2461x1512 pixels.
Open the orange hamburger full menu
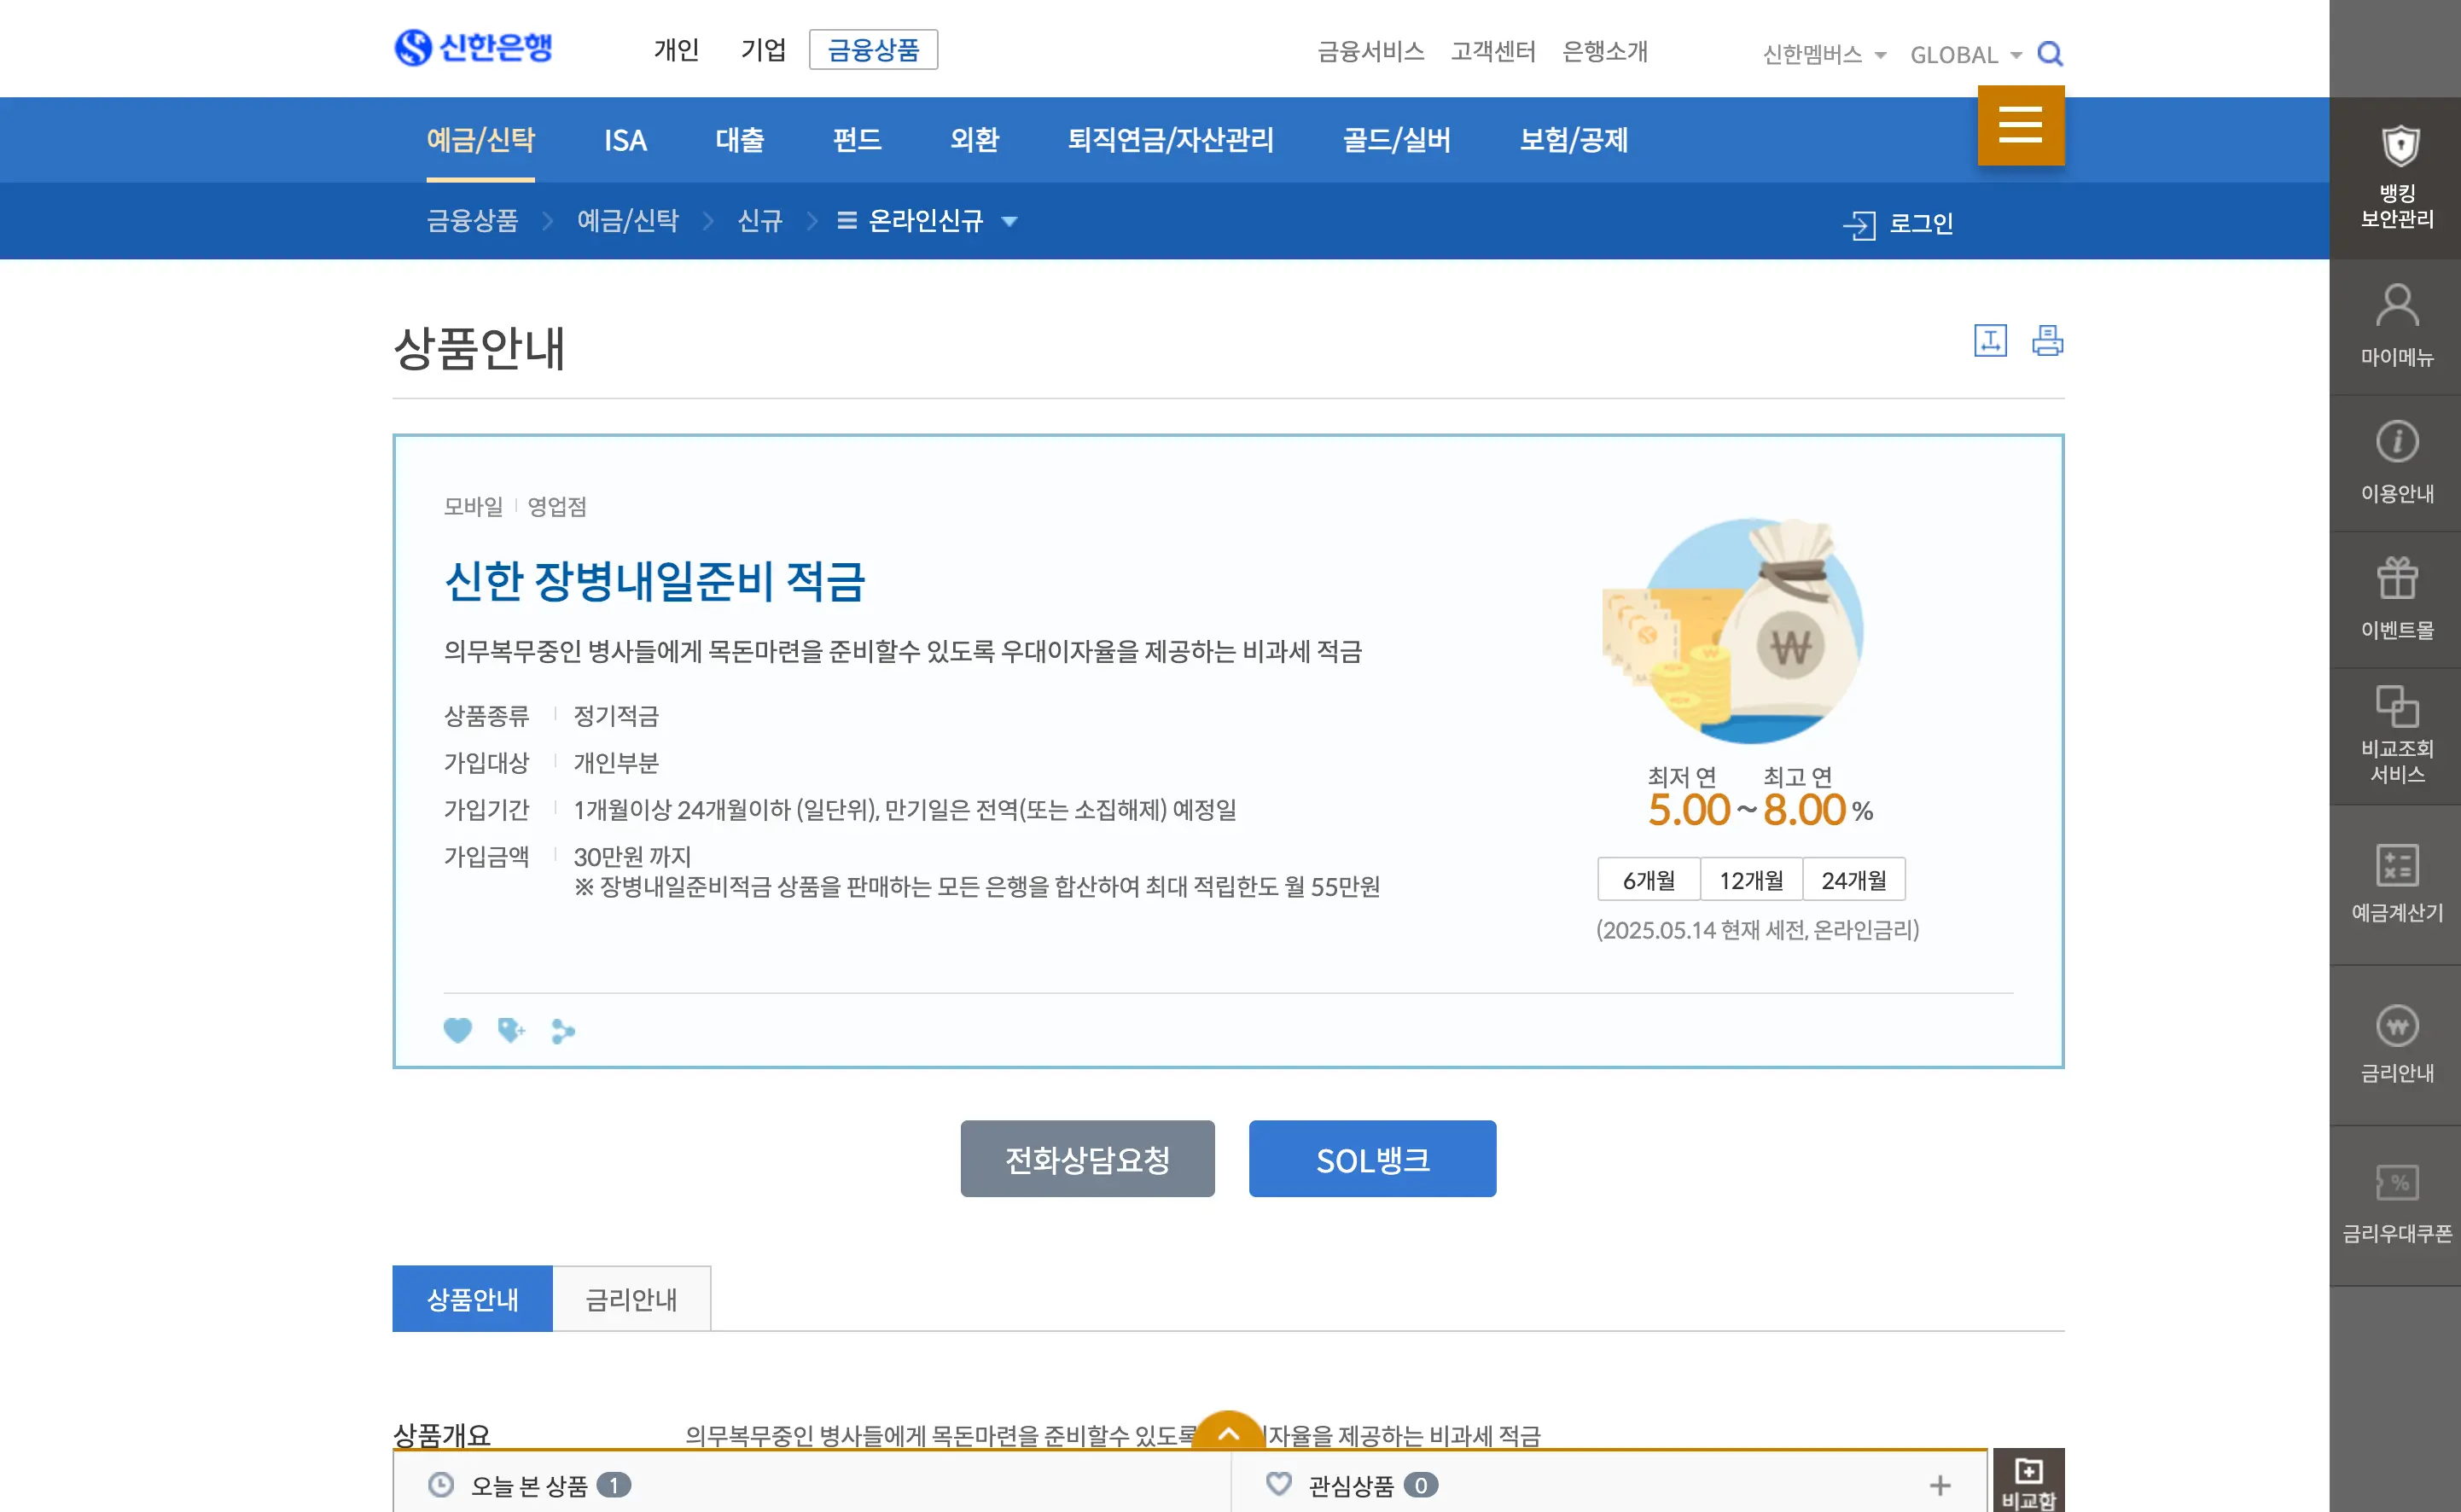[x=2019, y=125]
